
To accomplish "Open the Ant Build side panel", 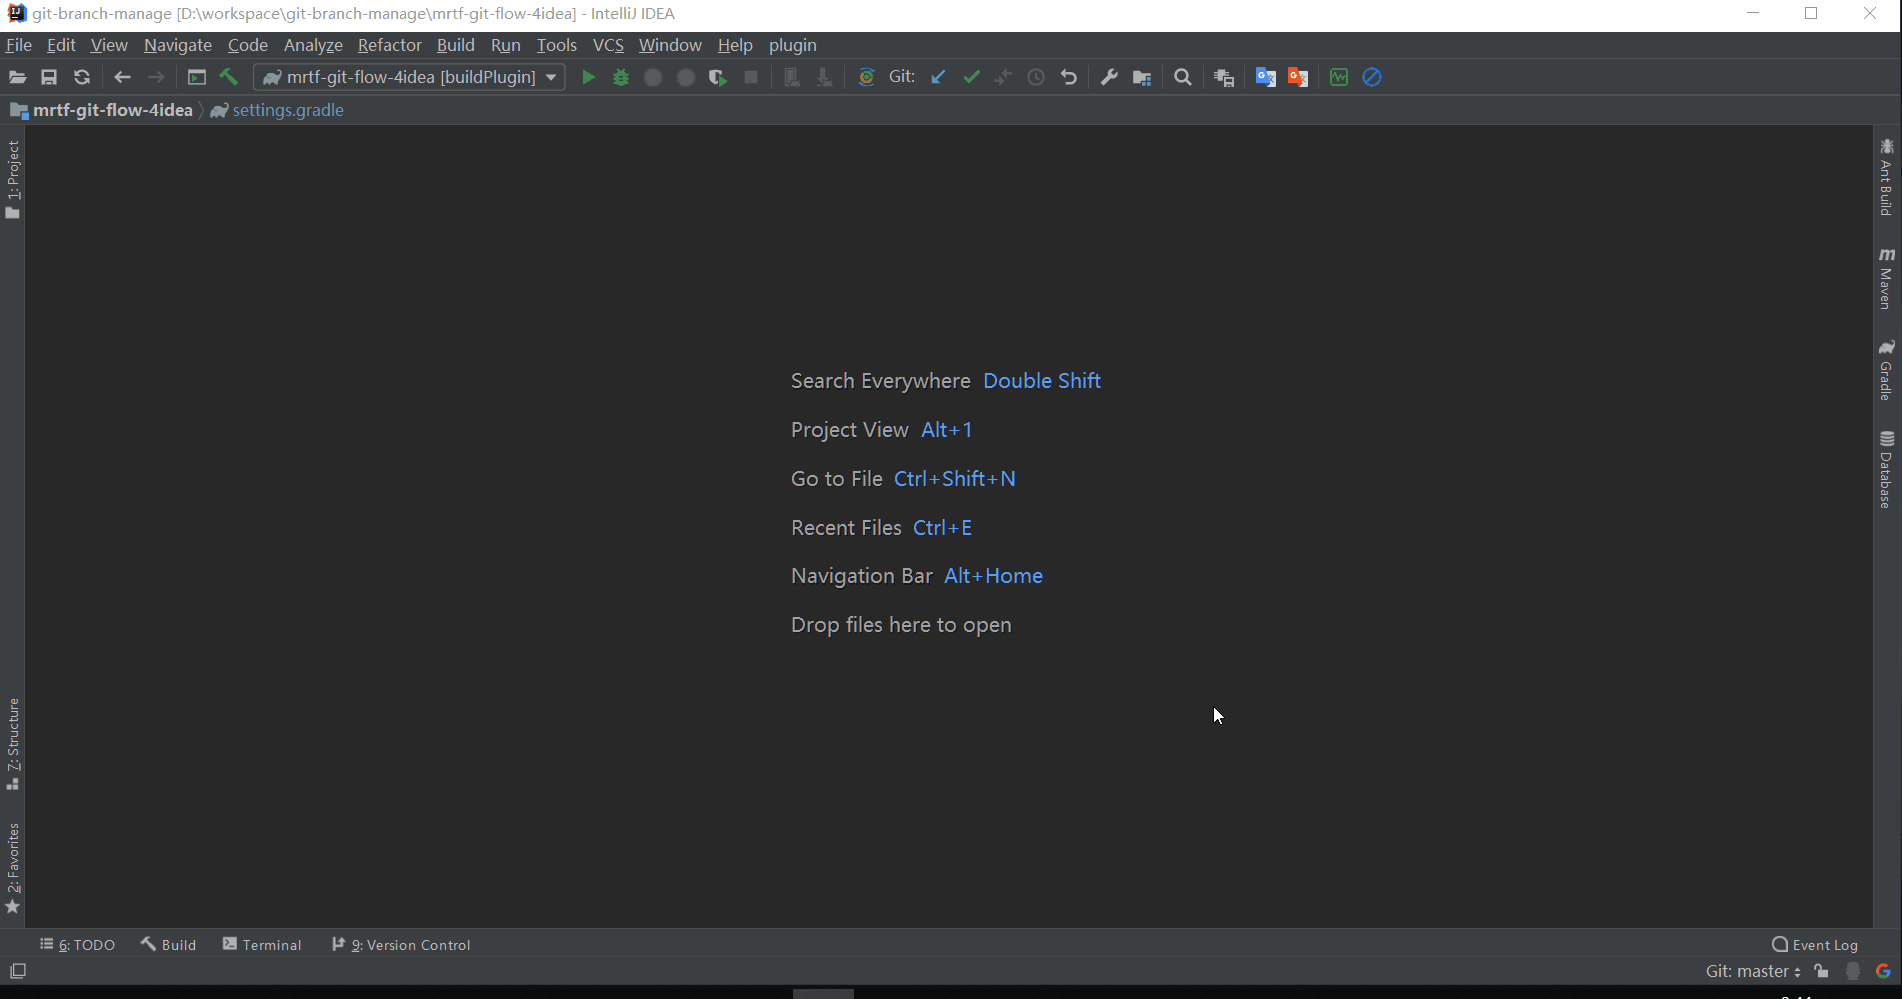I will tap(1887, 177).
